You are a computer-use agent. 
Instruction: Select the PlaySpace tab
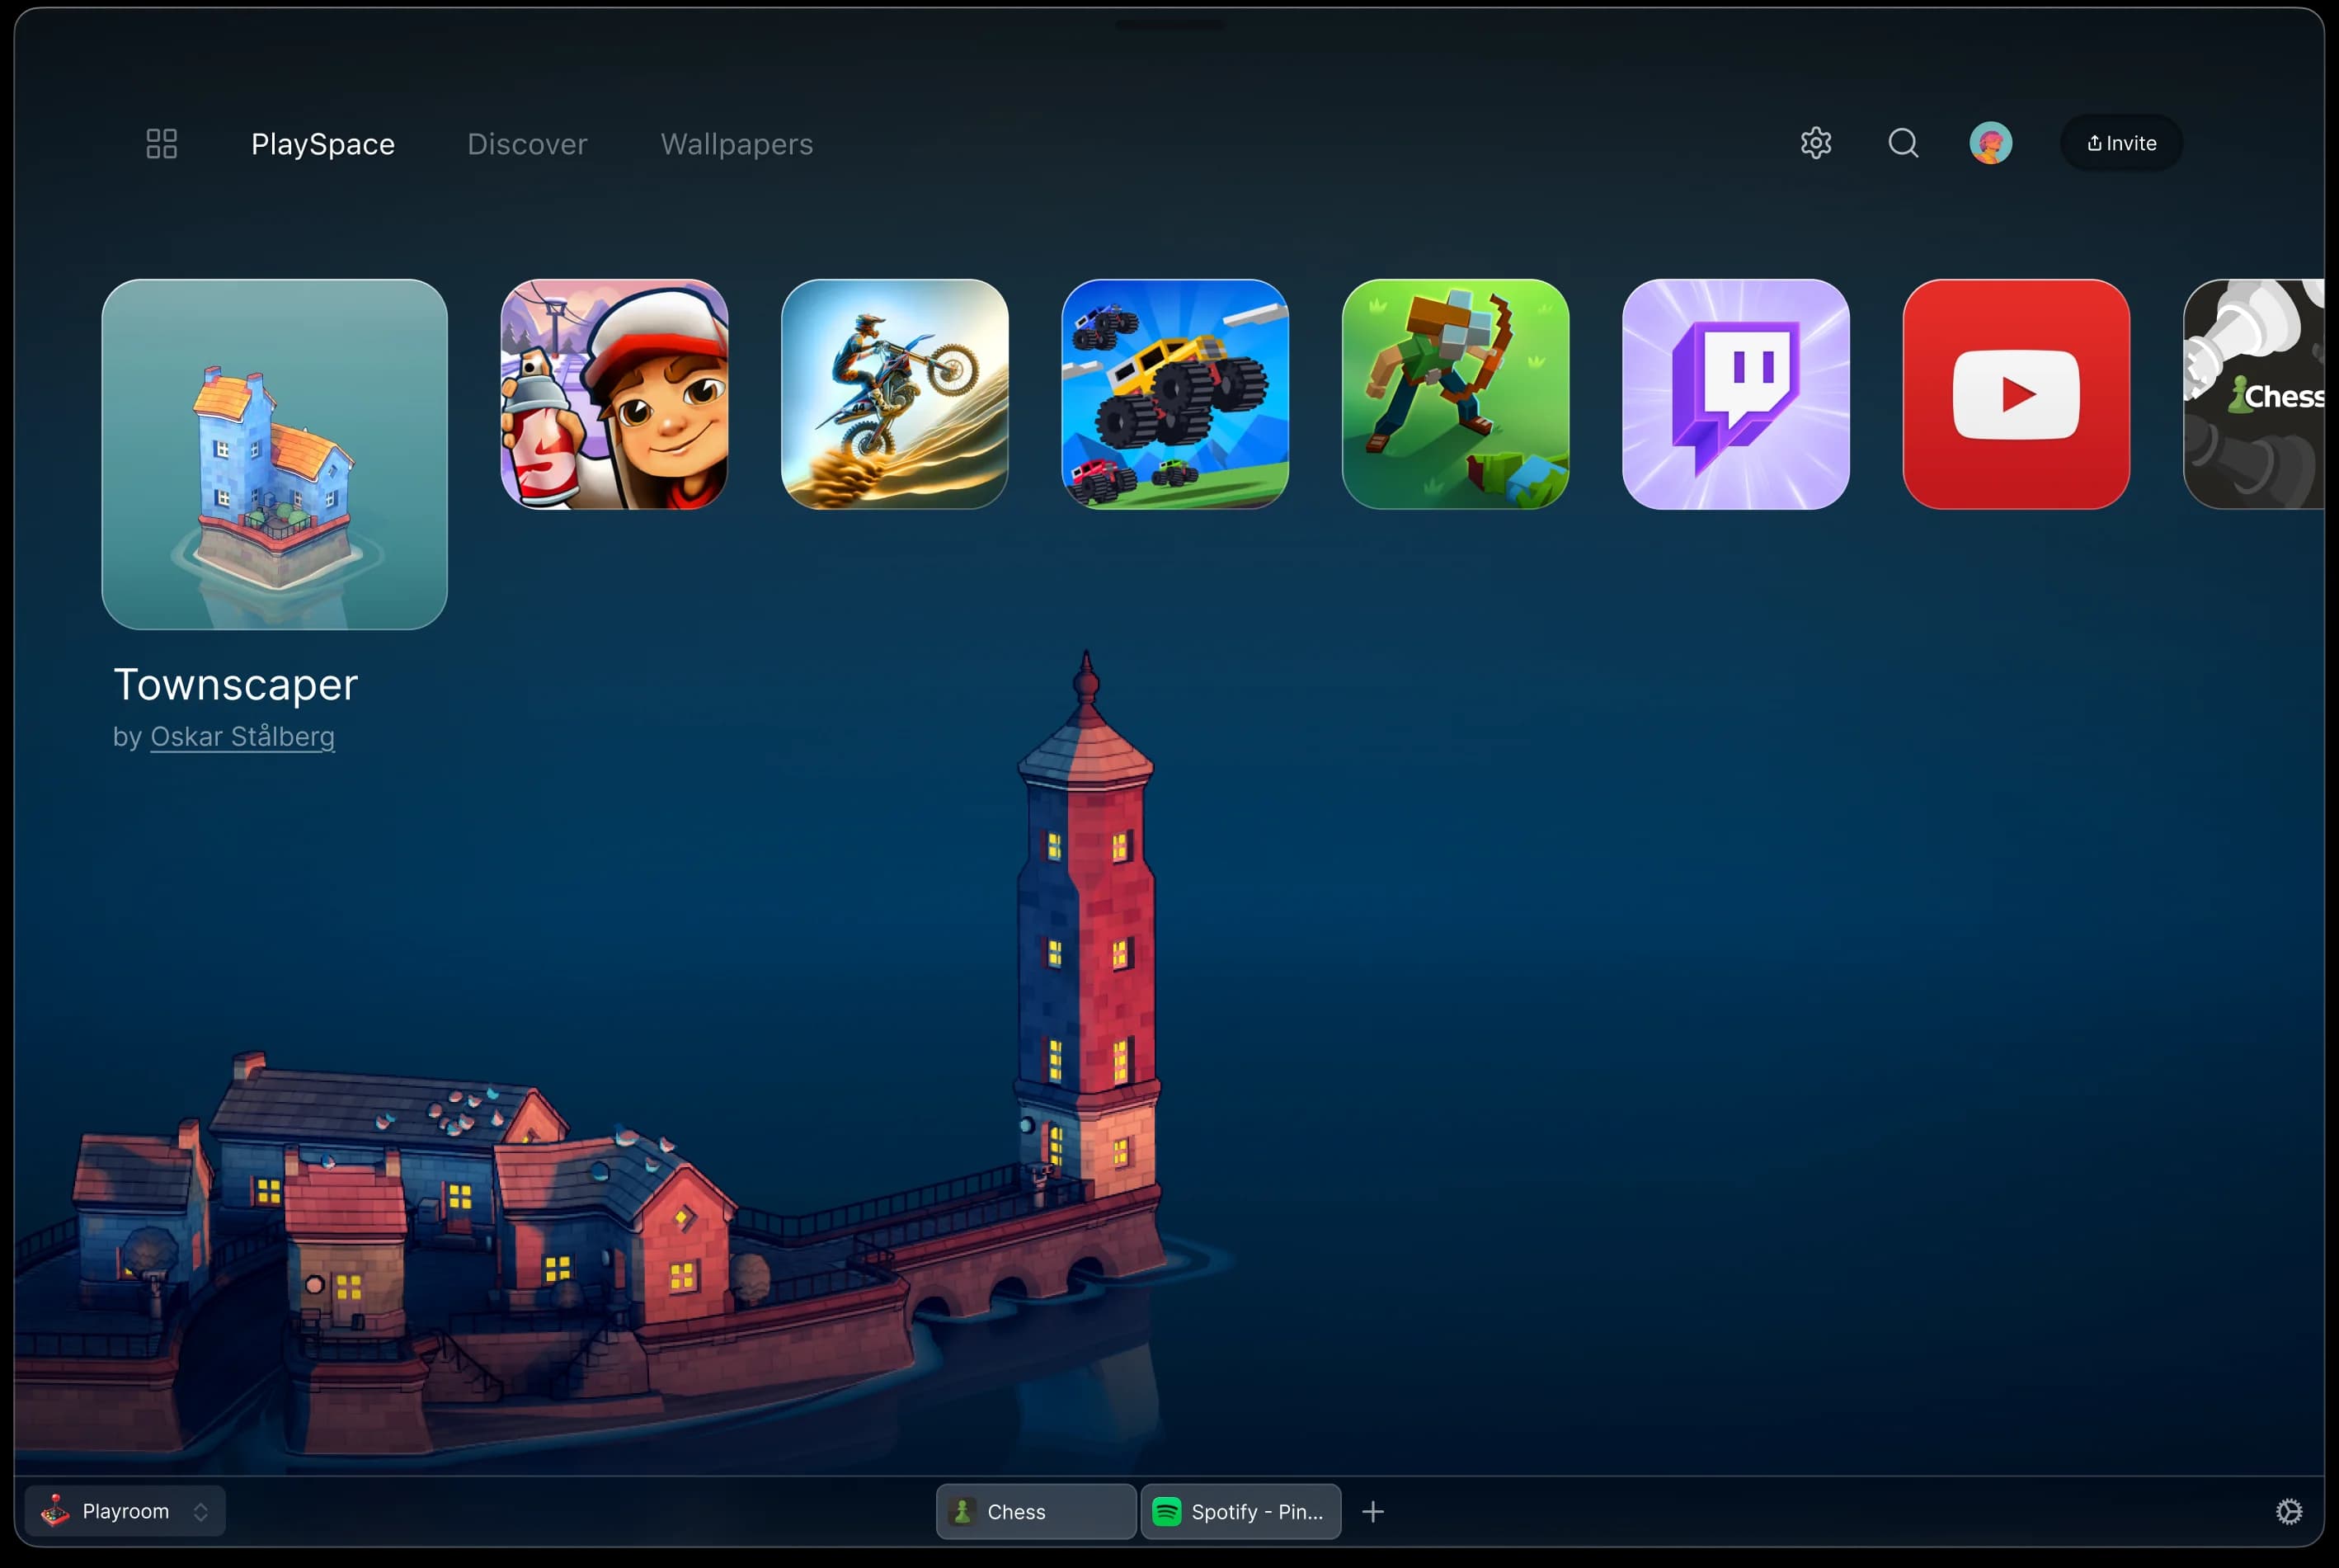click(x=322, y=144)
